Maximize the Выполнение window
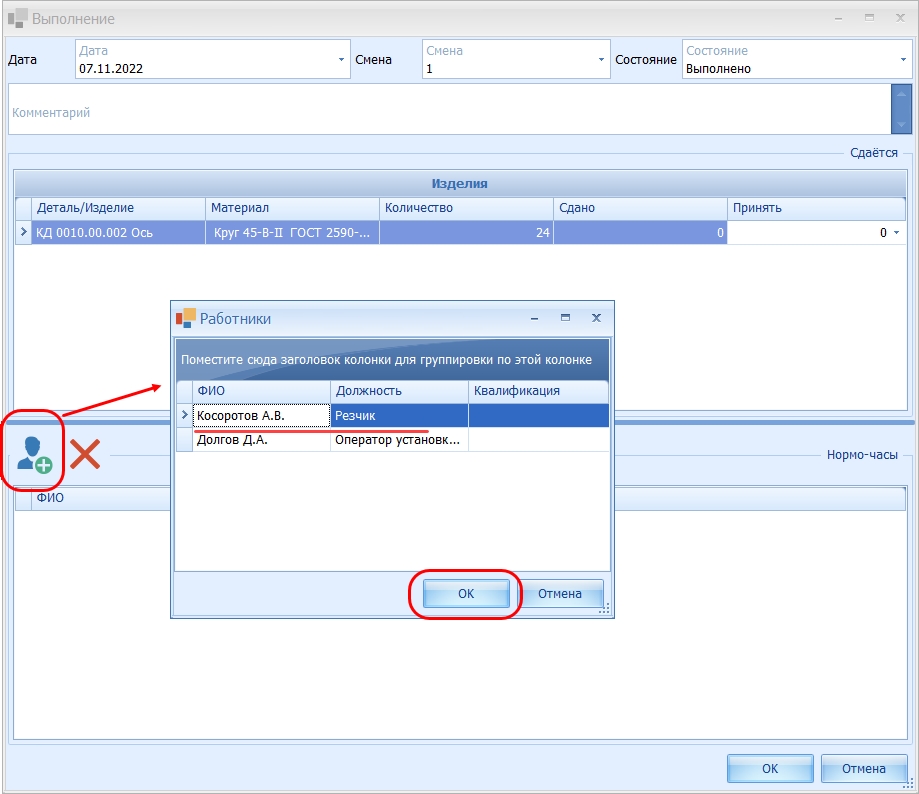The image size is (919, 794). [869, 18]
